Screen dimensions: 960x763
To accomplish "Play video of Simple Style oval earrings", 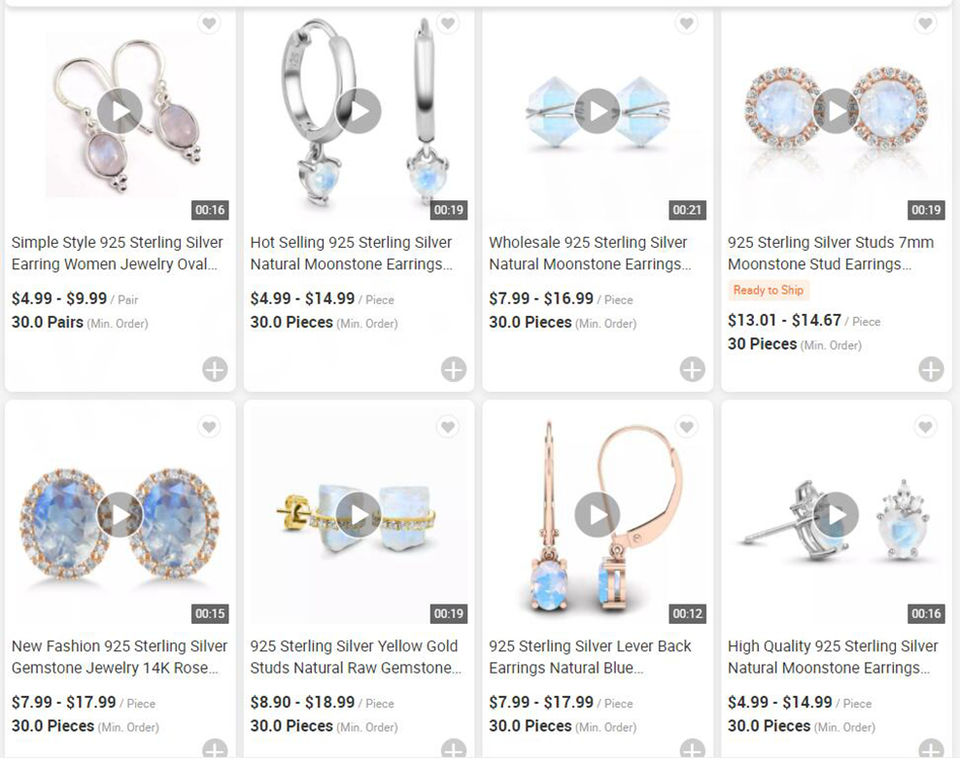I will pyautogui.click(x=120, y=111).
